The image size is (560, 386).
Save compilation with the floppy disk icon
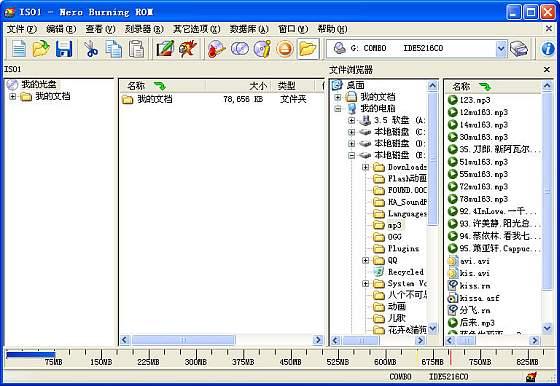[x=64, y=49]
